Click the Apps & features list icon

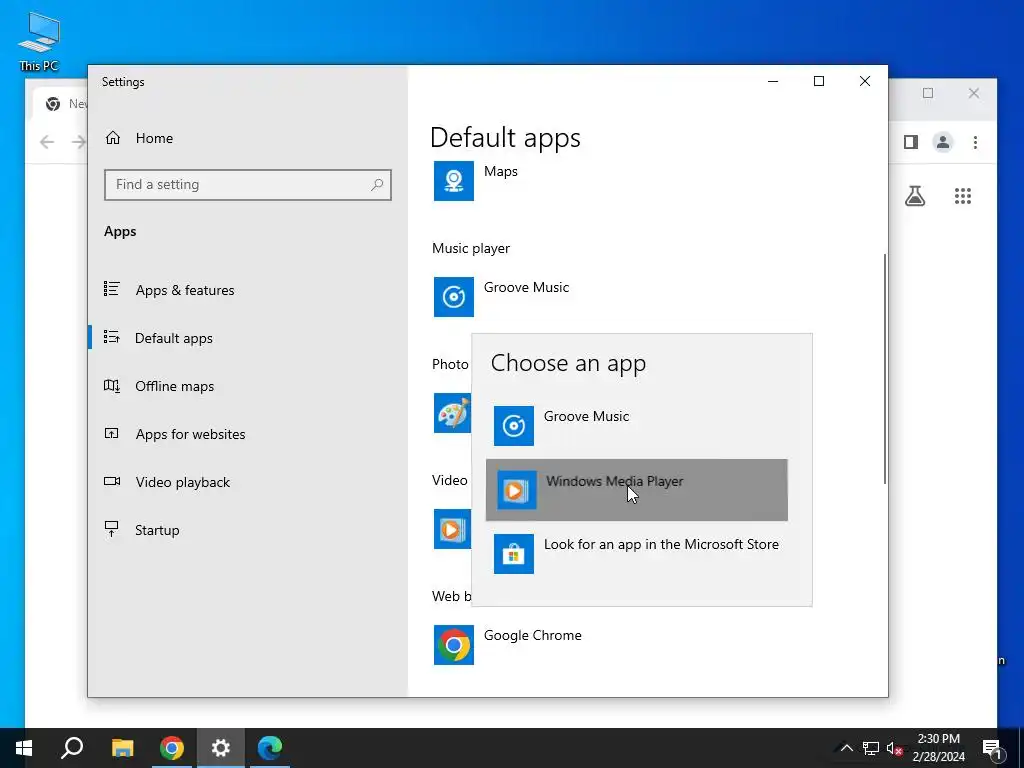[112, 289]
